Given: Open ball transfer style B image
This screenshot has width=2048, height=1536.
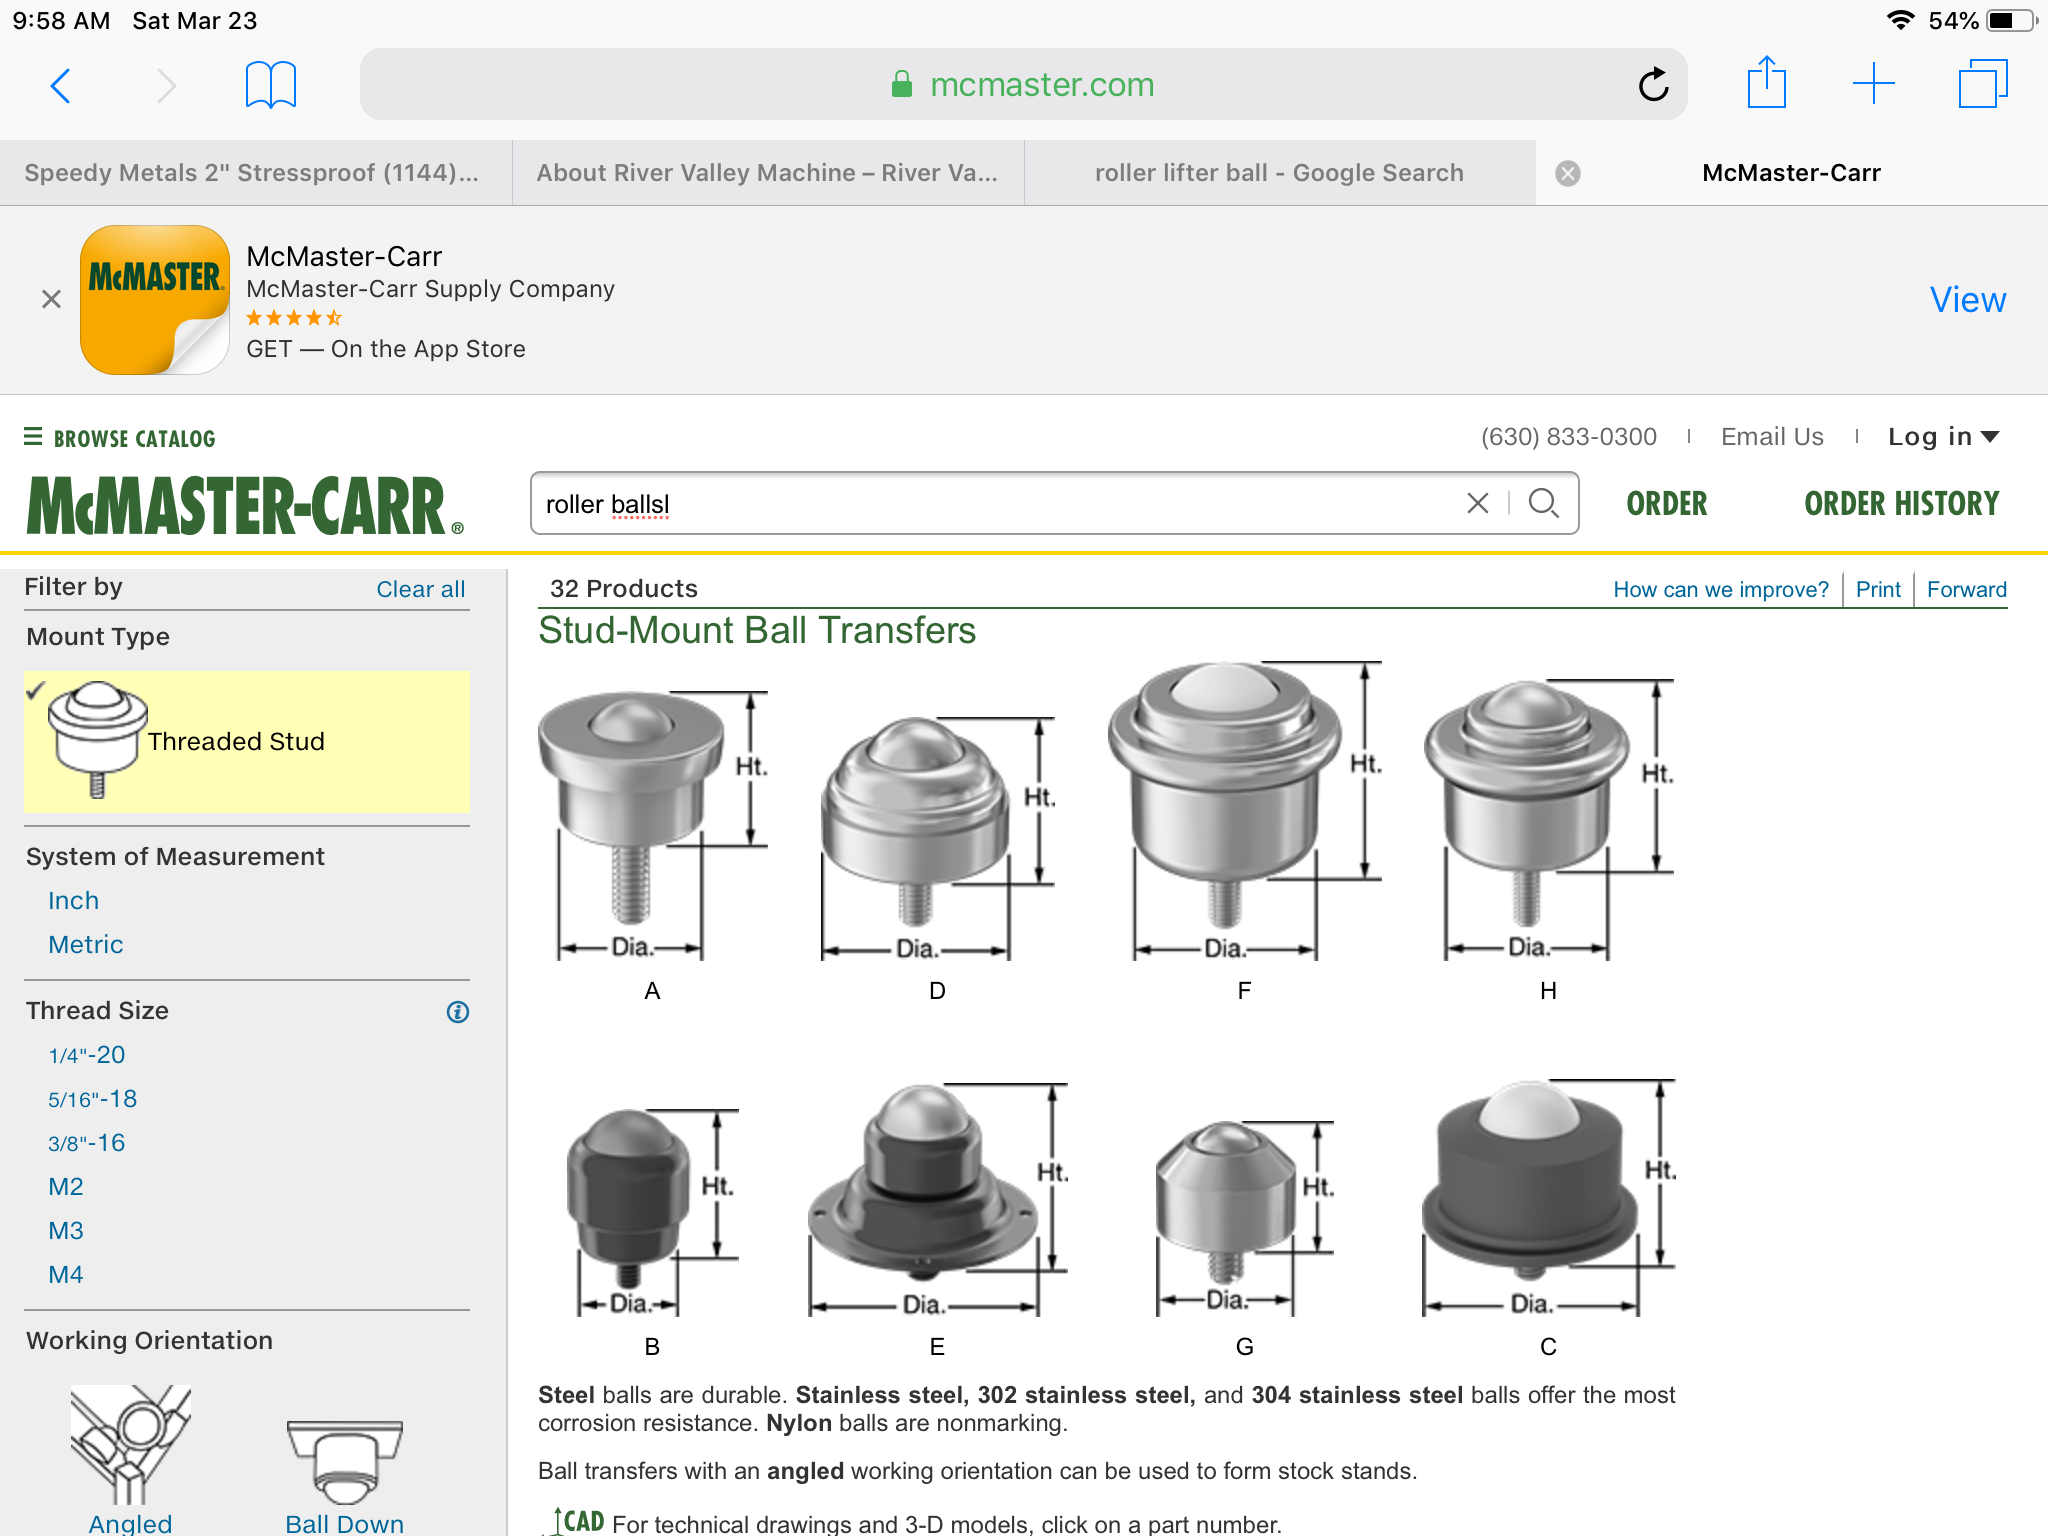Looking at the screenshot, I should pyautogui.click(x=652, y=1212).
